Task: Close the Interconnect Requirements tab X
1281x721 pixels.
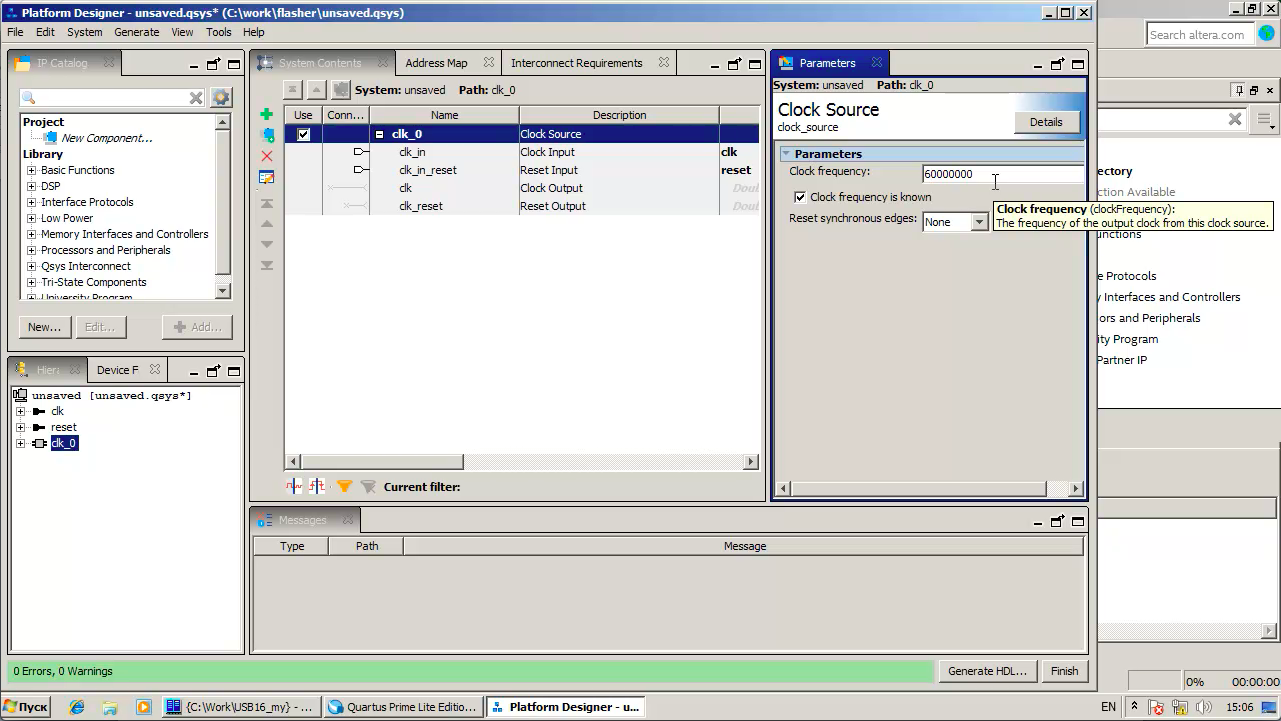Action: tap(664, 62)
